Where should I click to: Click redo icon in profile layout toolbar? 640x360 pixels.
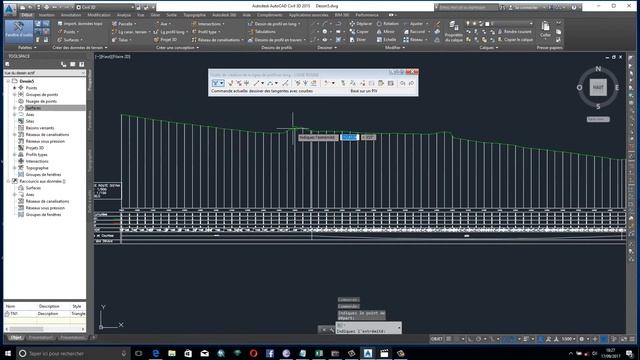pyautogui.click(x=411, y=83)
